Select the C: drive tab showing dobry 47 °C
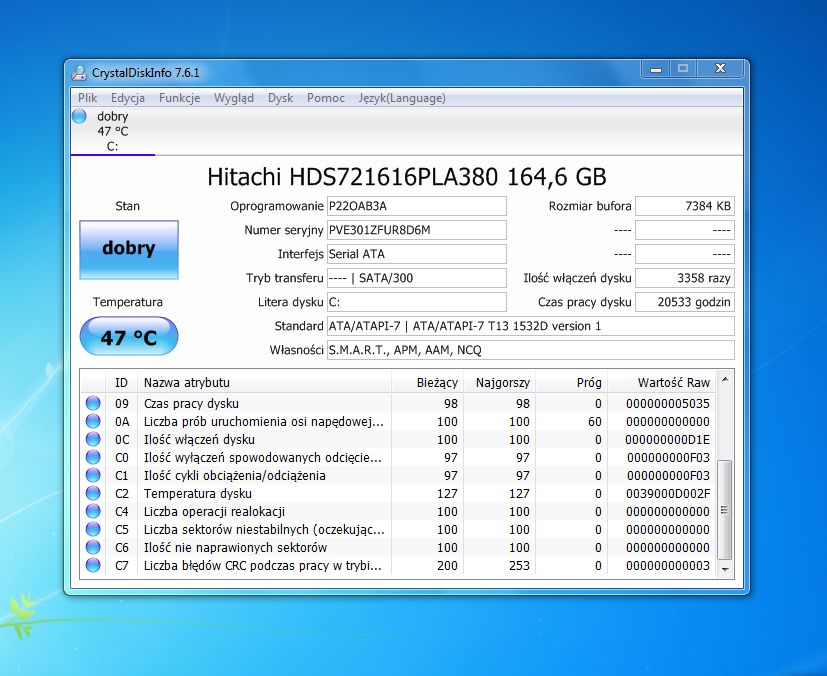 pos(112,131)
